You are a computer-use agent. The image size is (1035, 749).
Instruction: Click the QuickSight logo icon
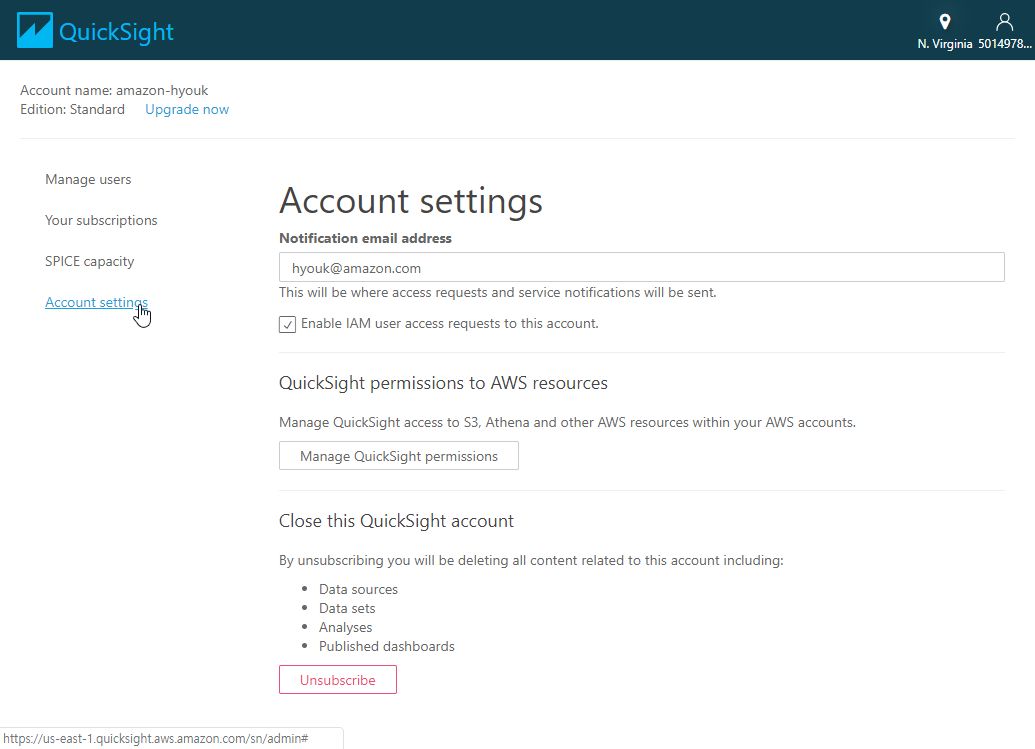coord(34,30)
